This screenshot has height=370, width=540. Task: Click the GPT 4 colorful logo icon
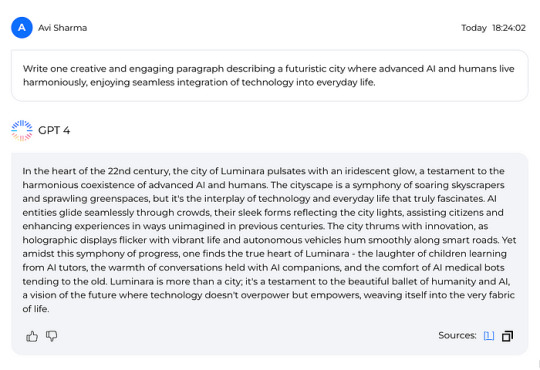(x=22, y=131)
